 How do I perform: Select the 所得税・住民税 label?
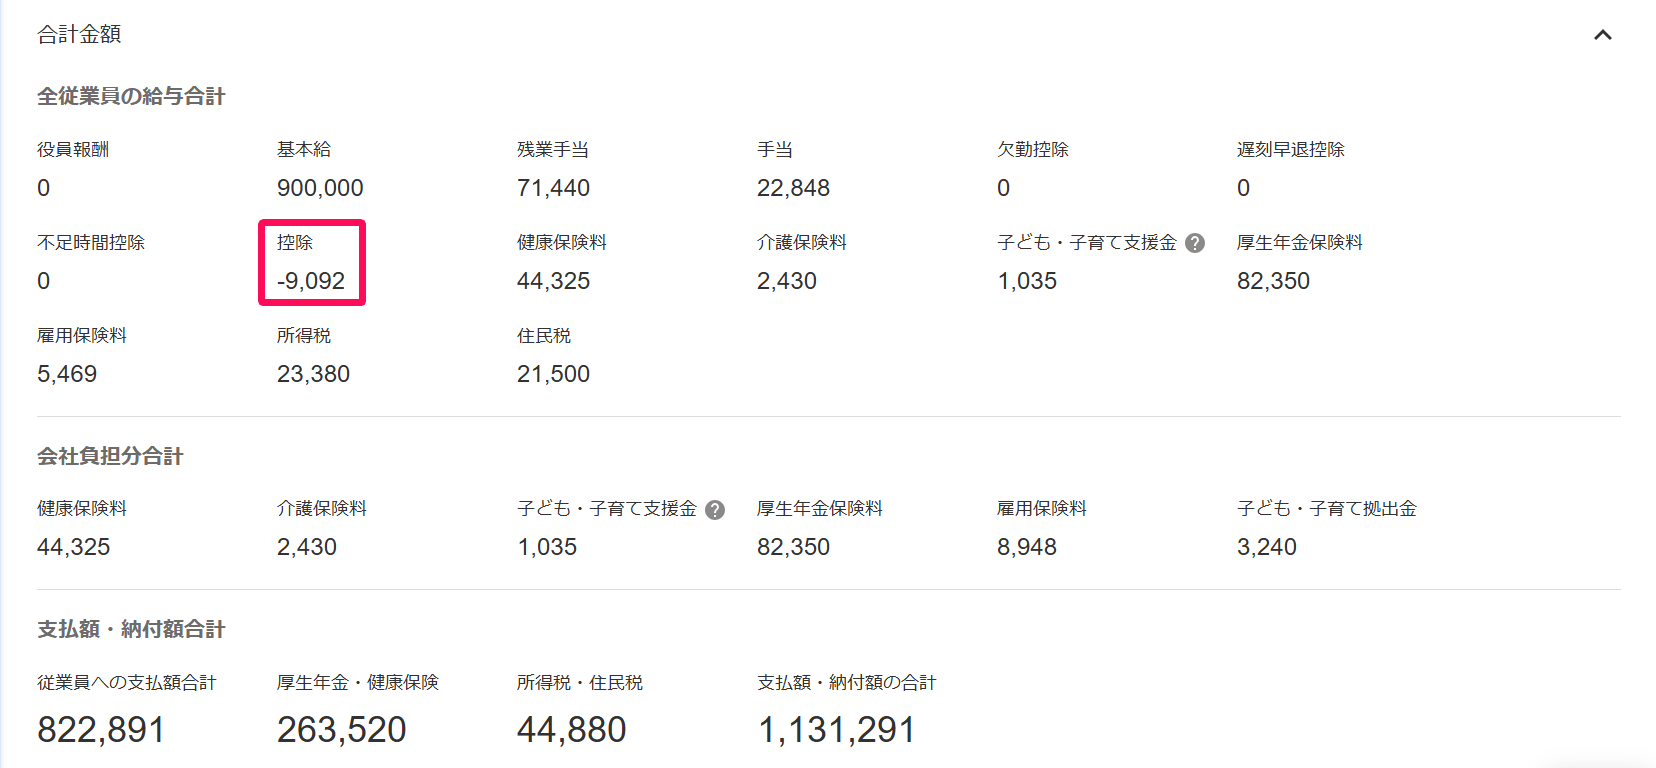pyautogui.click(x=580, y=682)
